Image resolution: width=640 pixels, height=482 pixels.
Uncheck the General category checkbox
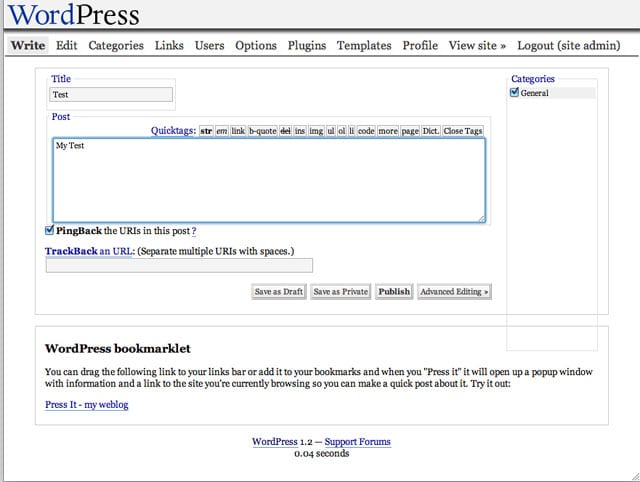pos(514,94)
